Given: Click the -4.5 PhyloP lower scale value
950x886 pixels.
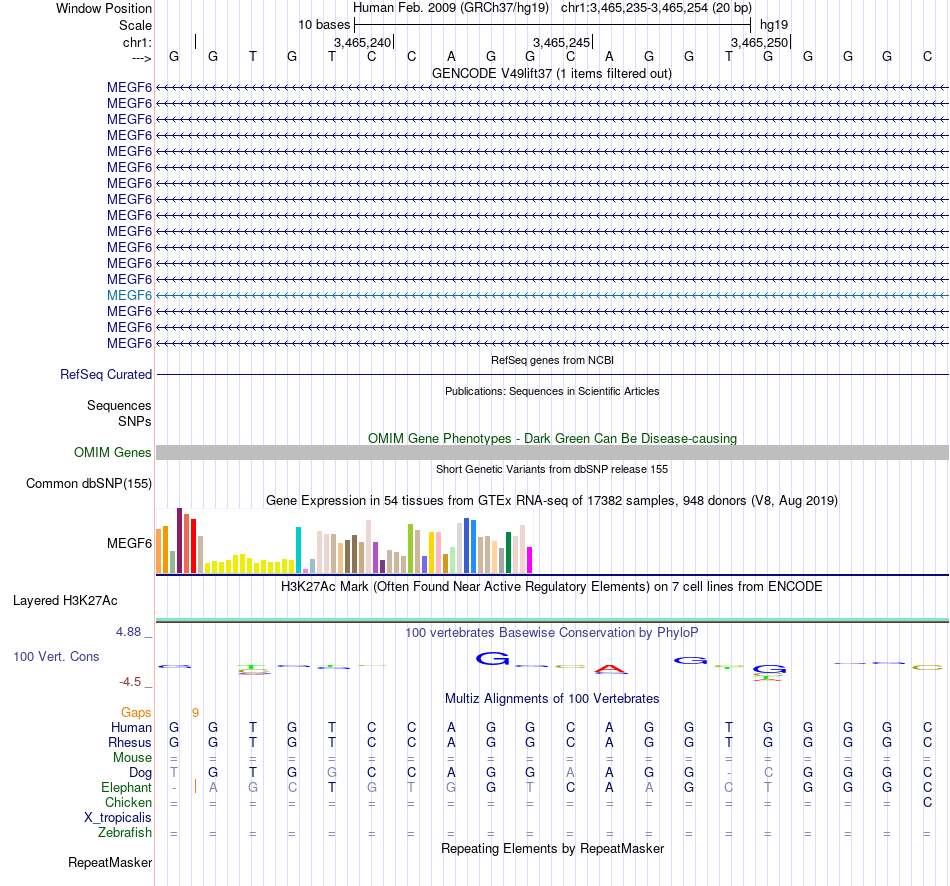Looking at the screenshot, I should (130, 682).
